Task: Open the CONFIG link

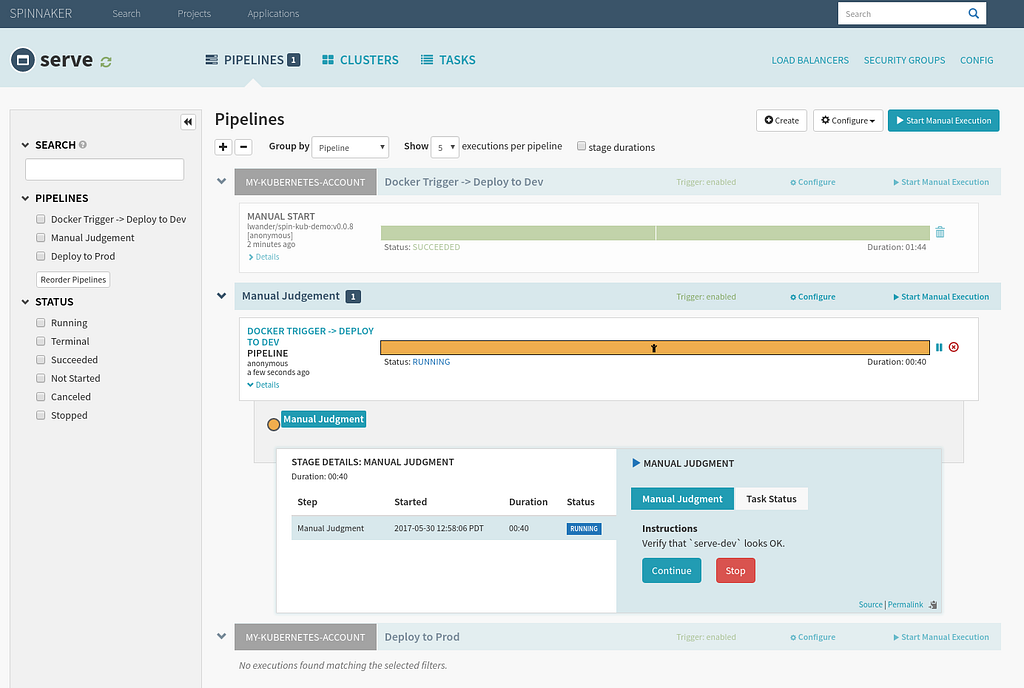Action: click(x=976, y=60)
